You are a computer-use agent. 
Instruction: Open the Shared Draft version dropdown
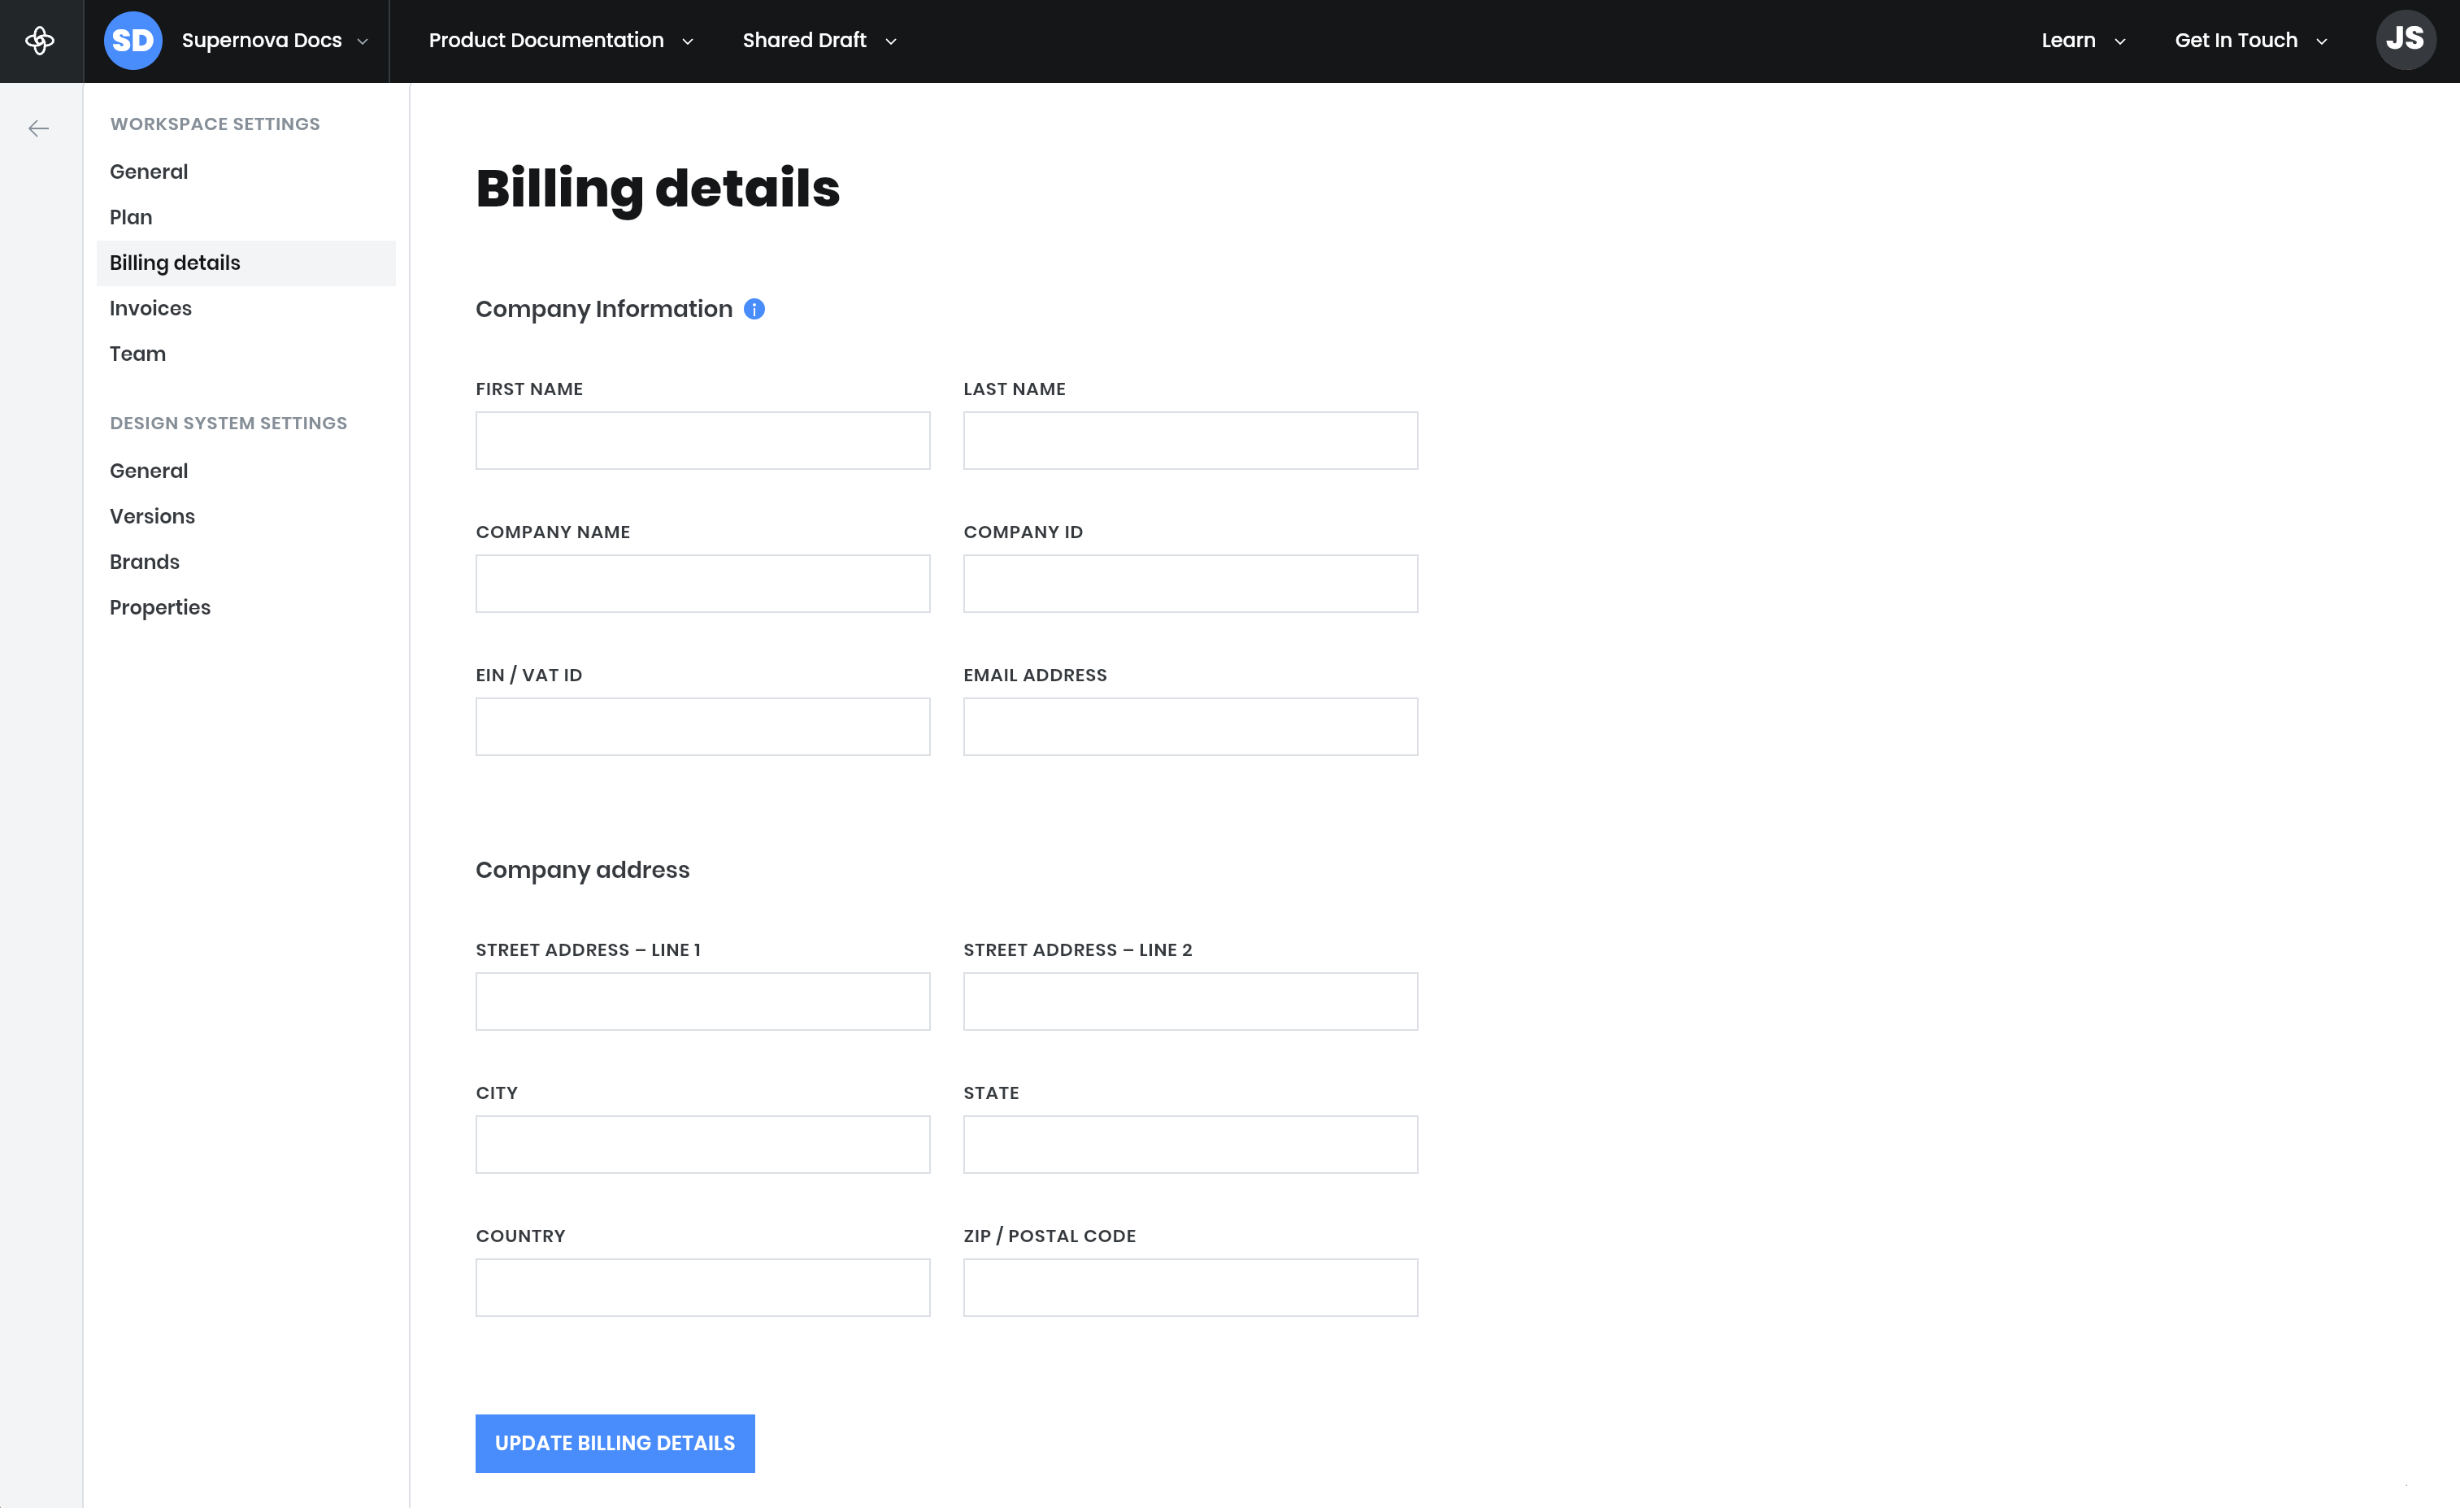point(820,41)
